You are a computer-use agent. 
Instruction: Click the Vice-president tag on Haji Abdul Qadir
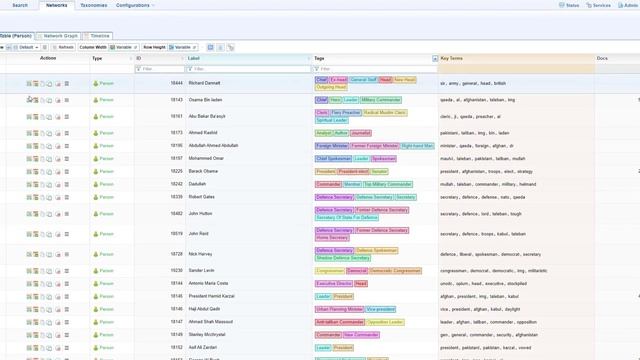[380, 309]
